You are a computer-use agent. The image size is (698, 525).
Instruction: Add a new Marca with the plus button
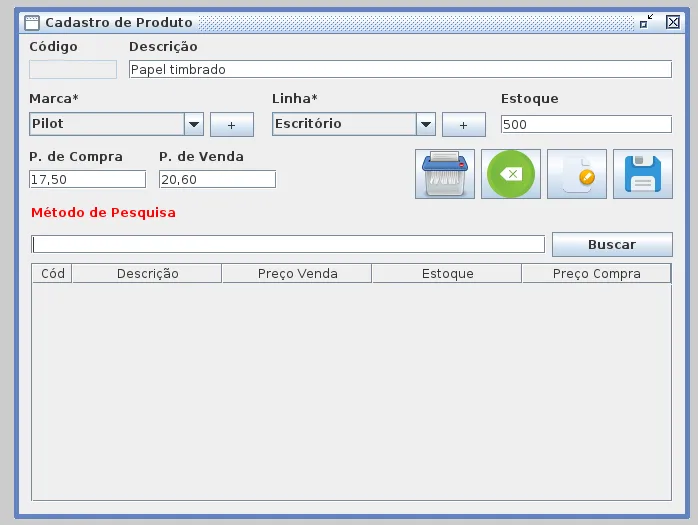[232, 125]
